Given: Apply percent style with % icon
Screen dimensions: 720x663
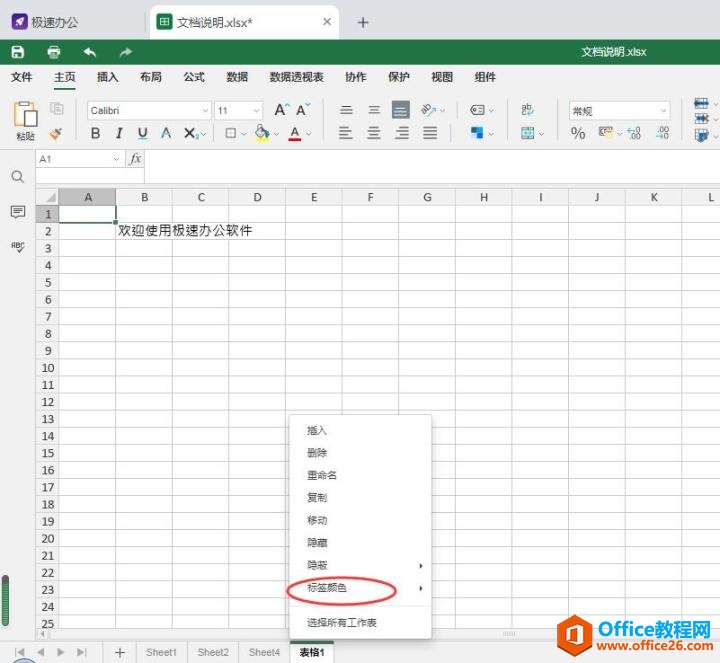Looking at the screenshot, I should tap(578, 133).
